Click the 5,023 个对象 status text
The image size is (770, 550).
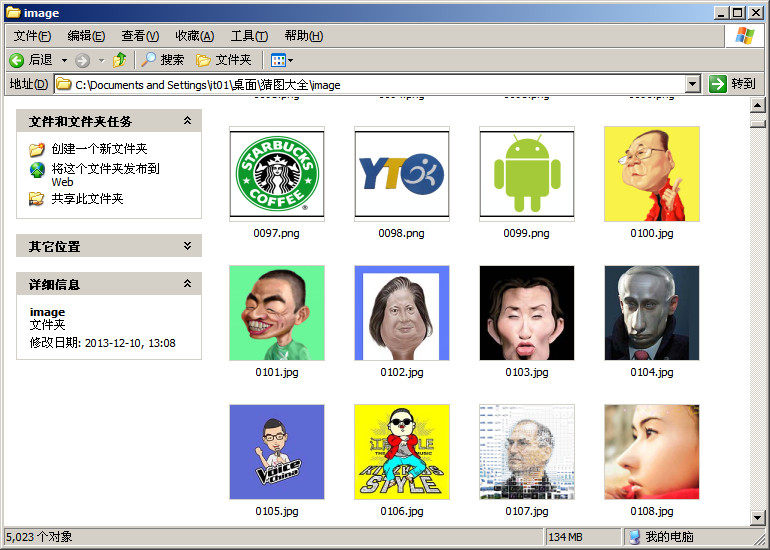(x=39, y=537)
